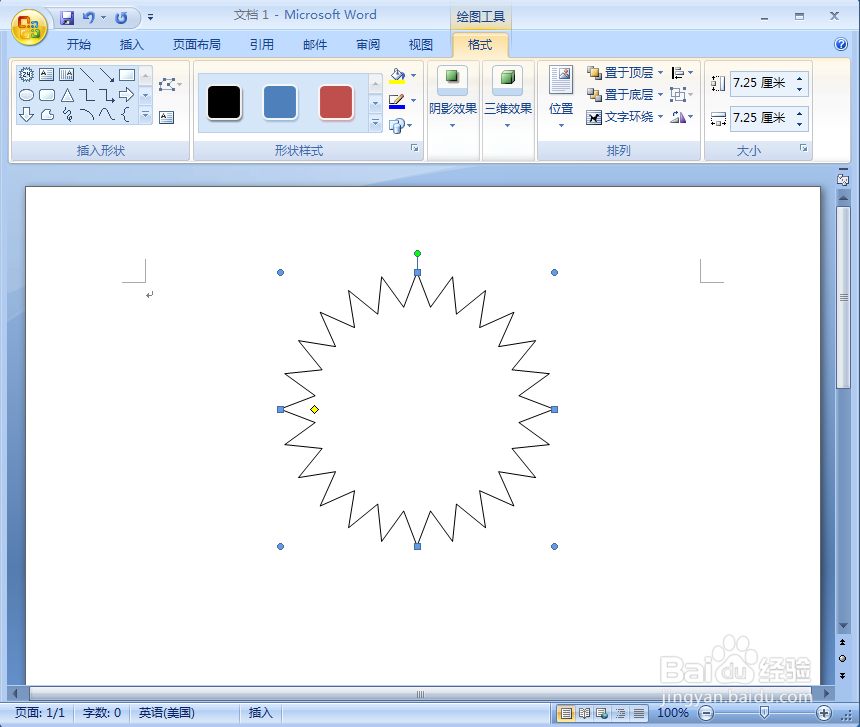The height and width of the screenshot is (727, 860).
Task: Switch to outline view
Action: tap(620, 713)
